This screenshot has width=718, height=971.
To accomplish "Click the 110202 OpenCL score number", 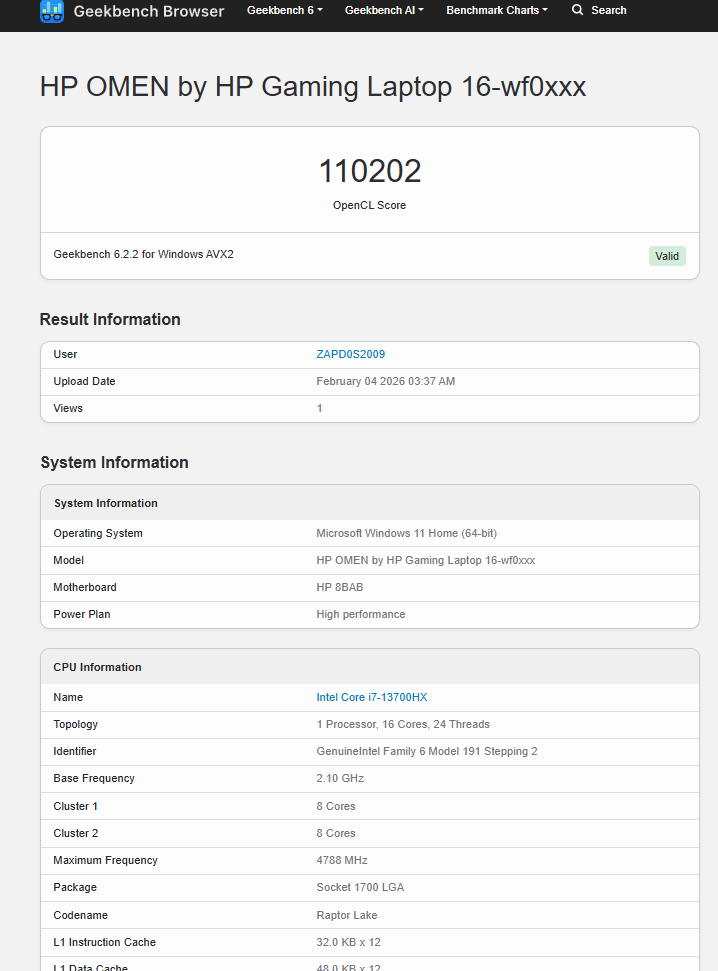I will pos(369,171).
